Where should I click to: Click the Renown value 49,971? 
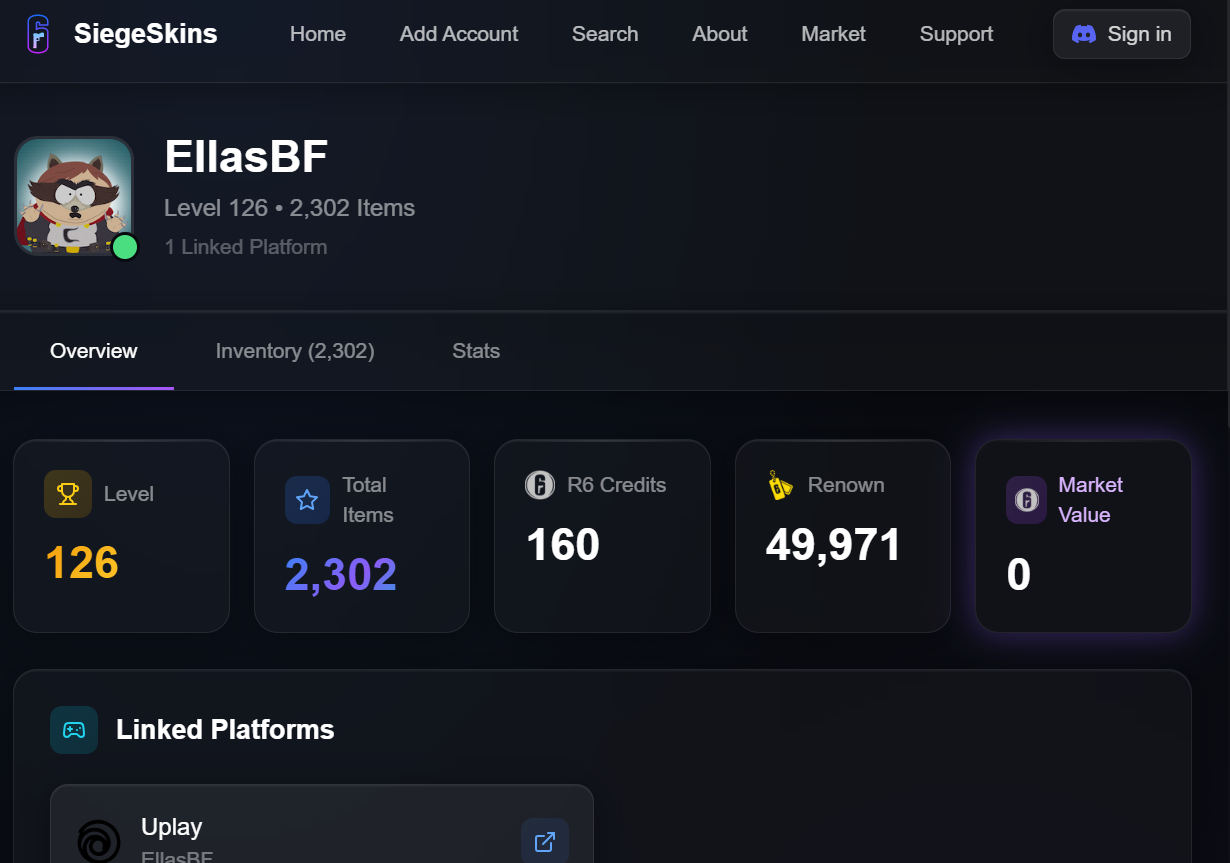pyautogui.click(x=834, y=545)
